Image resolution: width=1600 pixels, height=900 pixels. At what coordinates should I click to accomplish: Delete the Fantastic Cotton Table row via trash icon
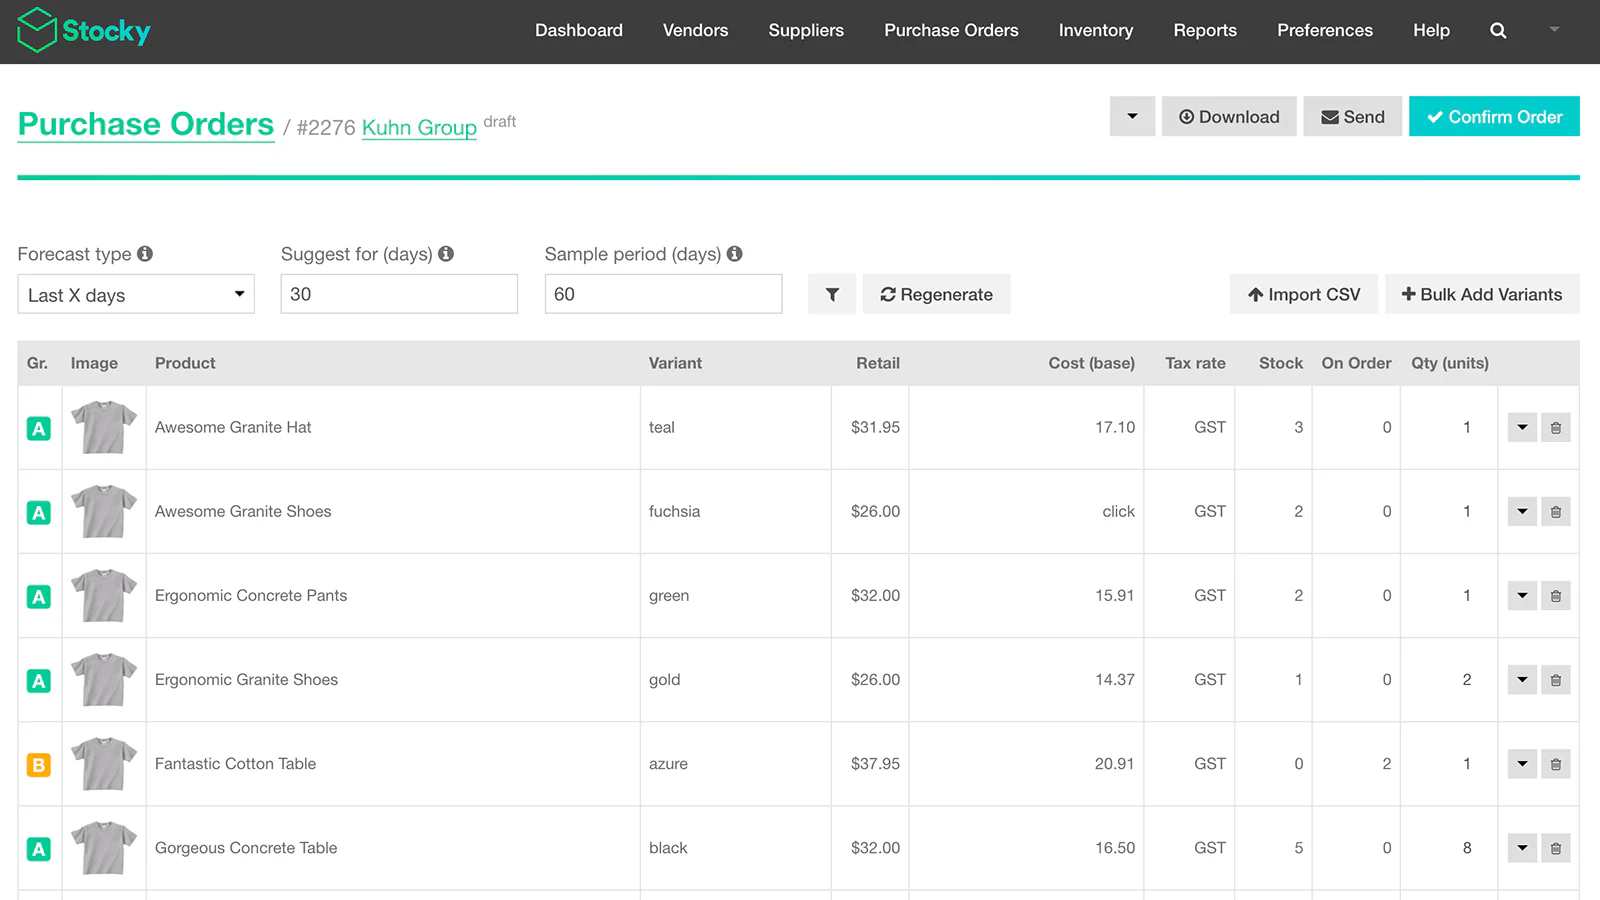[x=1556, y=763]
